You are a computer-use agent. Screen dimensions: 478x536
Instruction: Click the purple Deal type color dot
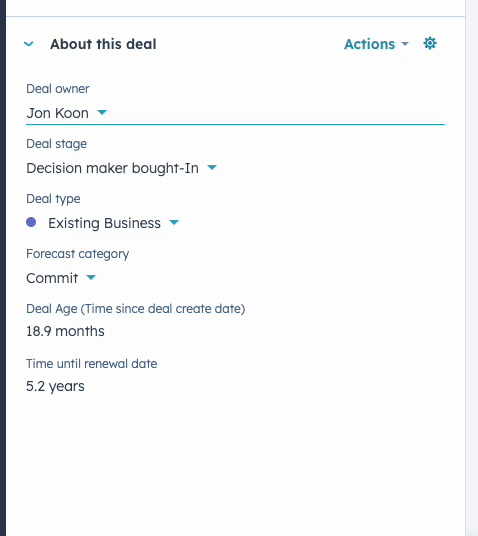click(31, 222)
